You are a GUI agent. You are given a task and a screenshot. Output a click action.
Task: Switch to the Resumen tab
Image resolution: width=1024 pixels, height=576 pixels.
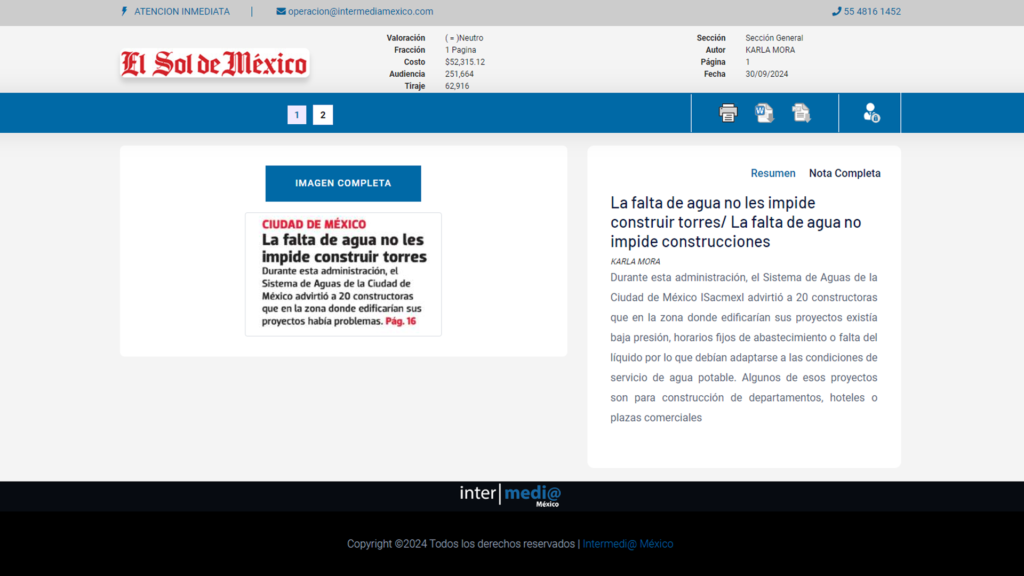(x=773, y=173)
